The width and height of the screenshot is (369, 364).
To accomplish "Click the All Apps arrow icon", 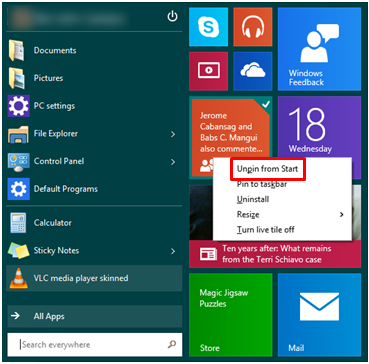I will [x=15, y=316].
